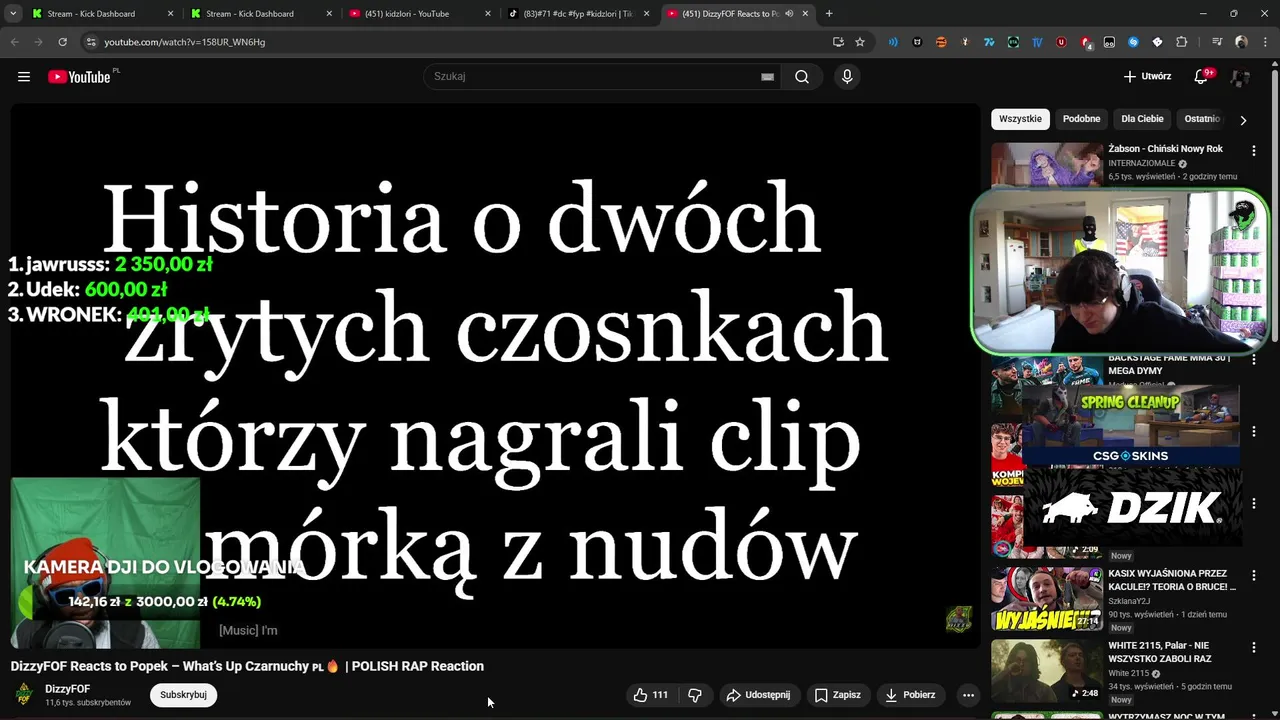This screenshot has height=720, width=1280.
Task: Open options menu for Żabson video
Action: (x=1253, y=150)
